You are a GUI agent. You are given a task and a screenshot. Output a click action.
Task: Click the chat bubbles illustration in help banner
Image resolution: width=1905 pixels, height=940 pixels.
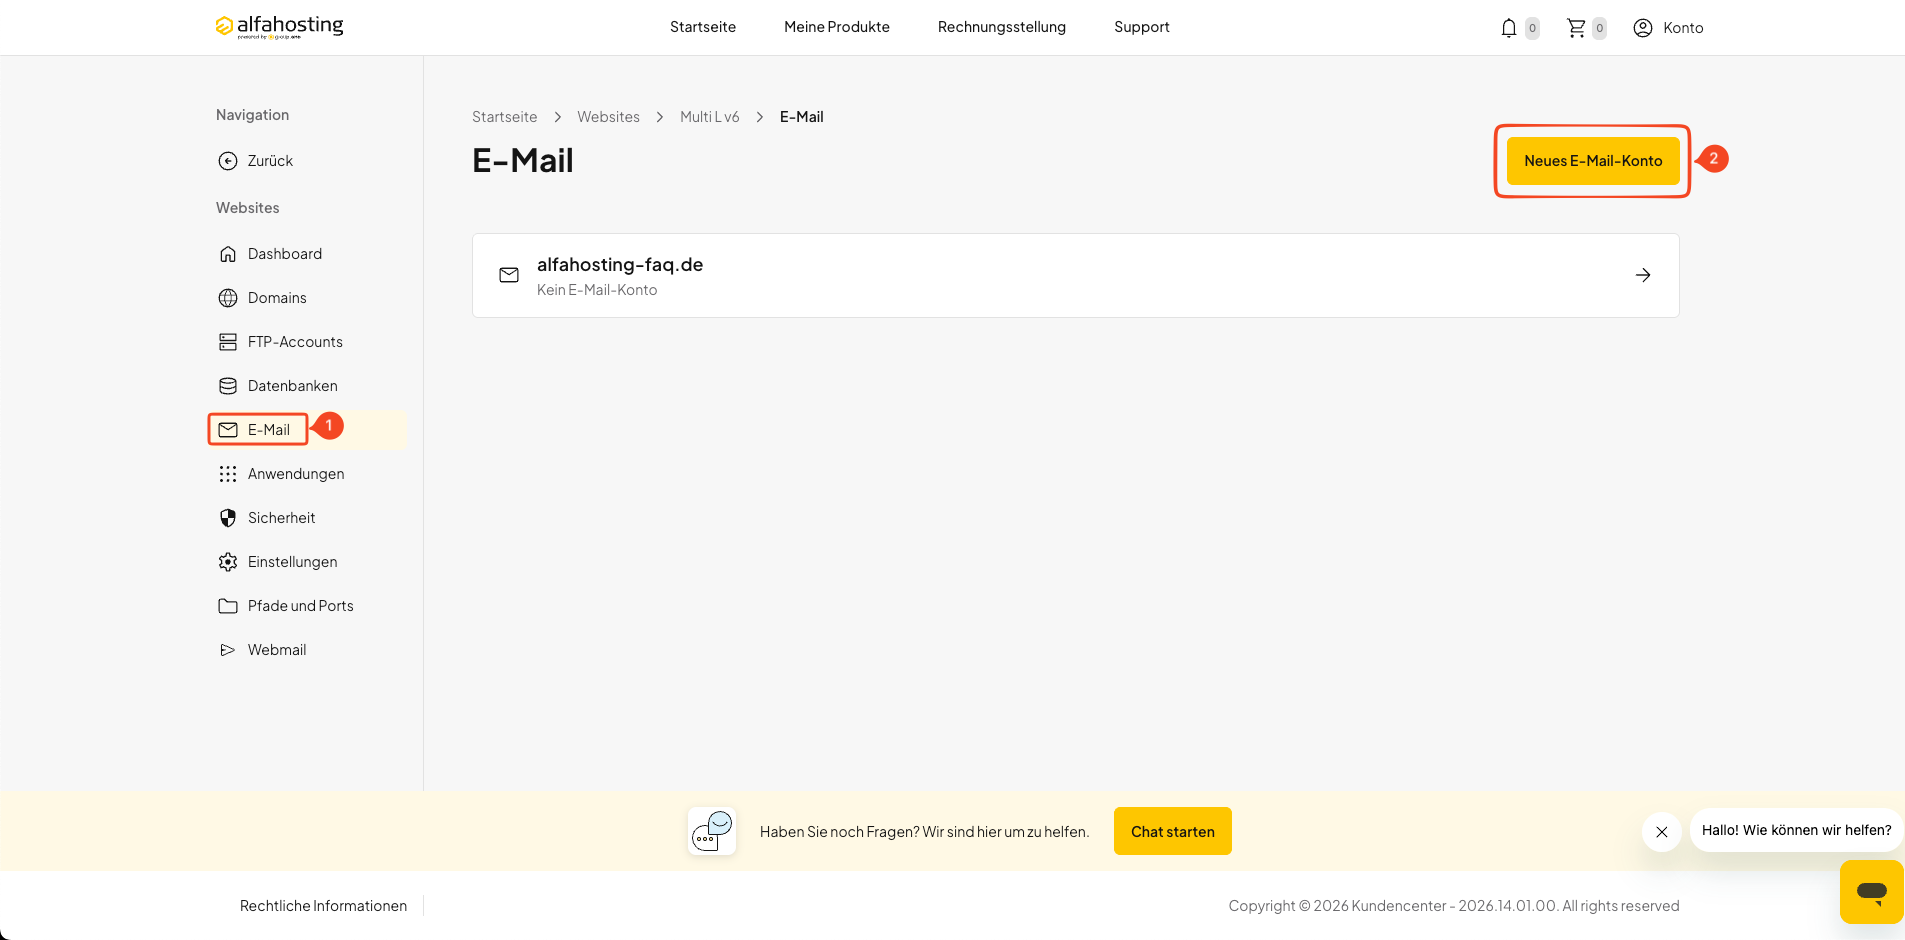[712, 831]
